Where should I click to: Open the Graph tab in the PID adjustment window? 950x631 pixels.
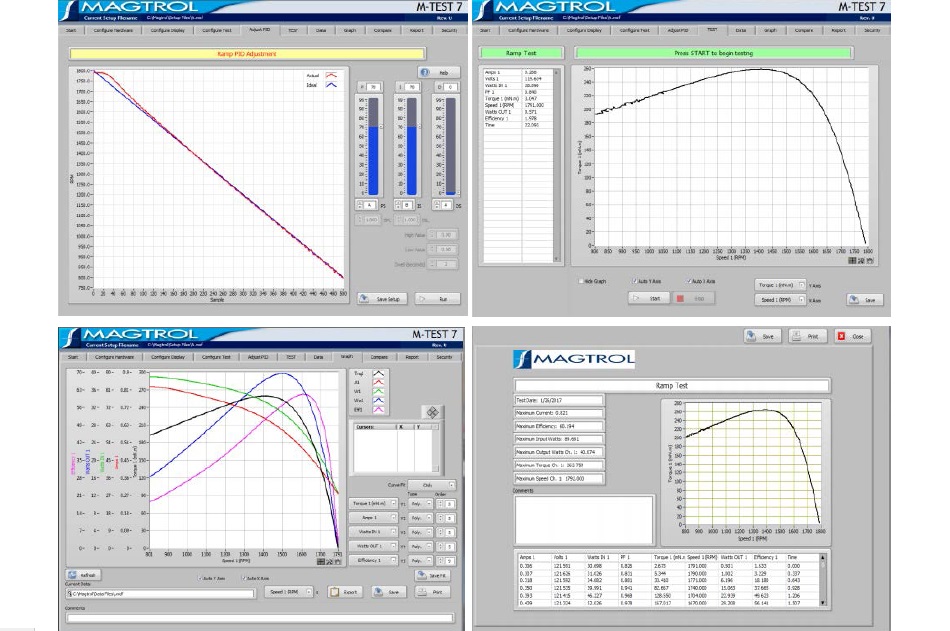(350, 30)
